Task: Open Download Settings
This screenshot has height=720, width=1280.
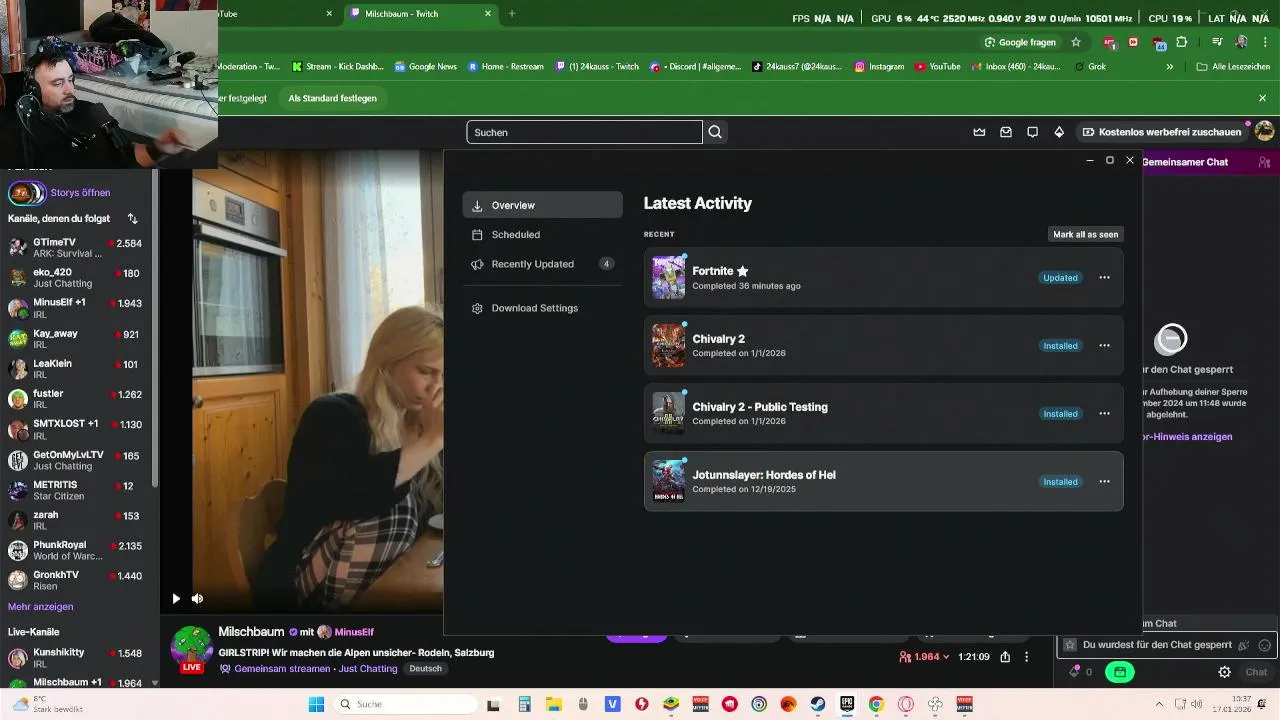Action: pos(542,308)
